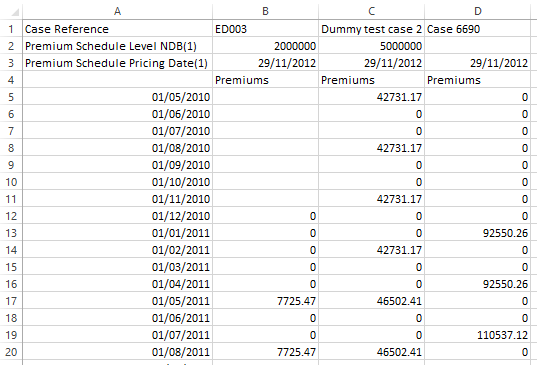The height and width of the screenshot is (365, 537).
Task: Select column A header
Action: 117,11
